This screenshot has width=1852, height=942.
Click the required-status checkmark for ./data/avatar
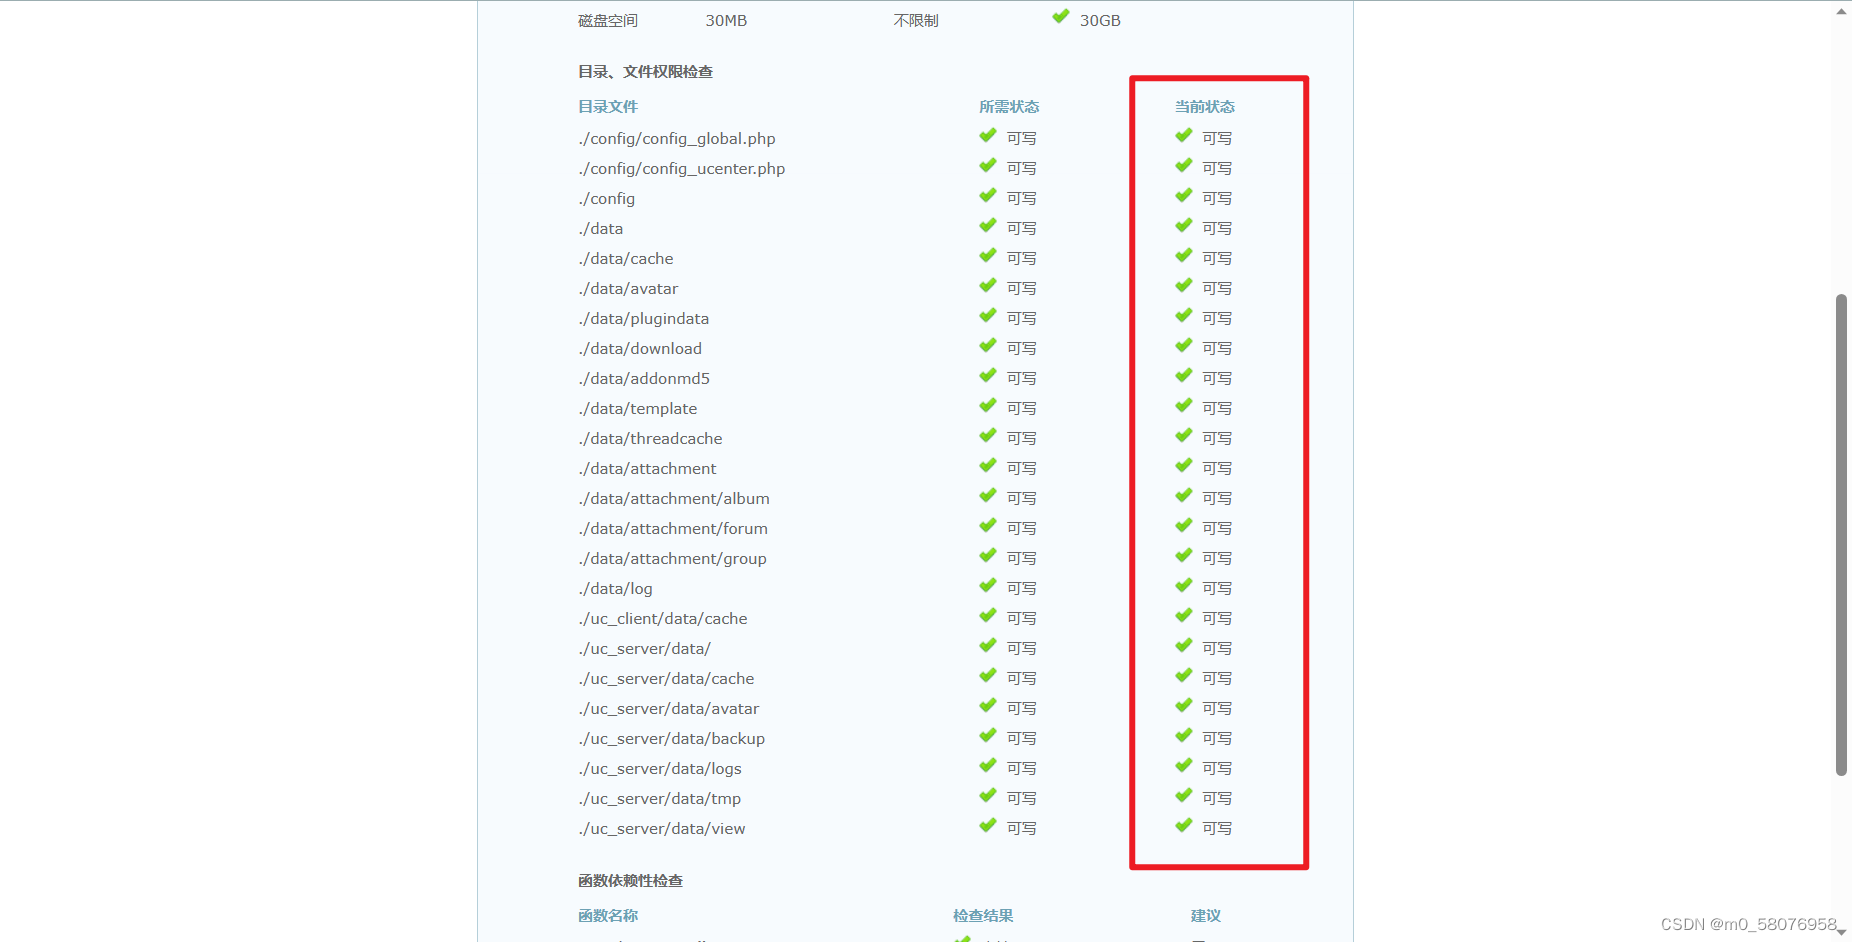click(x=988, y=285)
